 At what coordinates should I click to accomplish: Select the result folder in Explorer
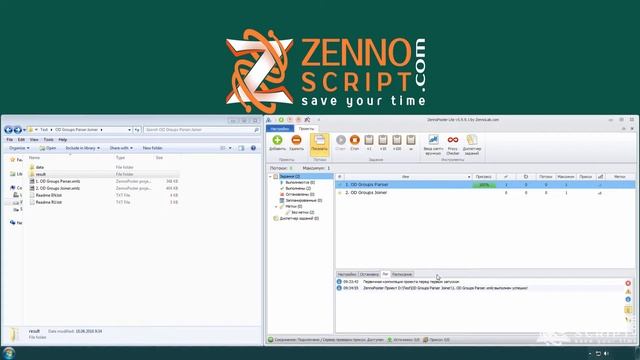pos(41,174)
